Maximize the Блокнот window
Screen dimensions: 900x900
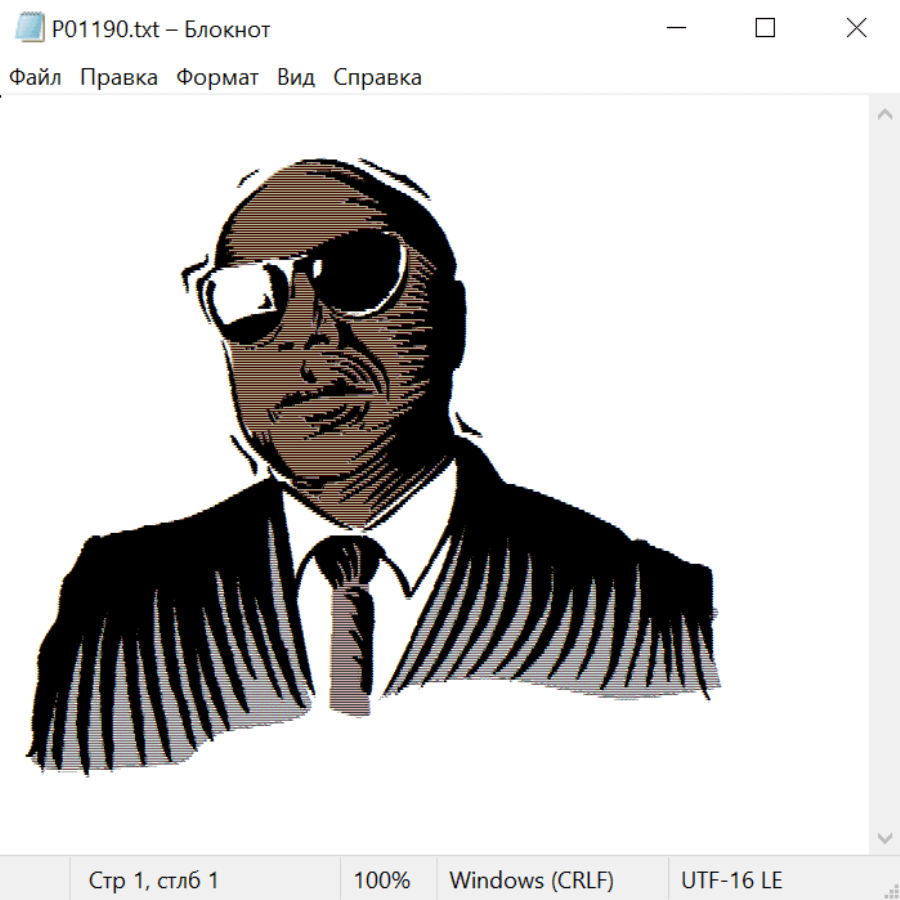point(765,29)
